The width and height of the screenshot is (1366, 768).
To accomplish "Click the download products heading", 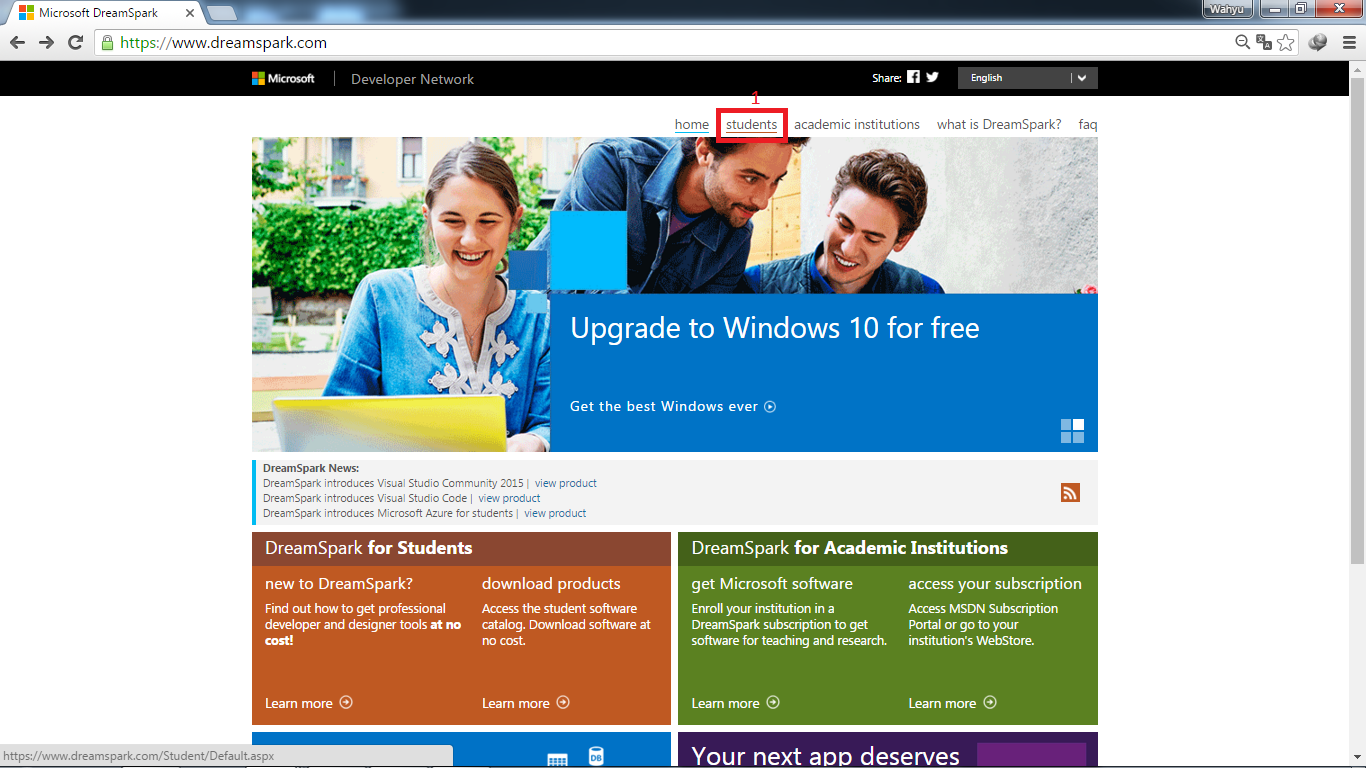I will tap(551, 584).
